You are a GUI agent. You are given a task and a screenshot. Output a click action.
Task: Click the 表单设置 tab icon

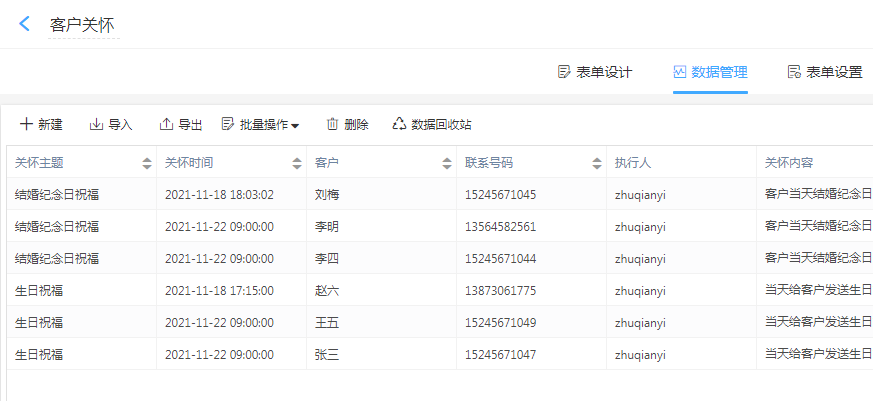pos(794,72)
